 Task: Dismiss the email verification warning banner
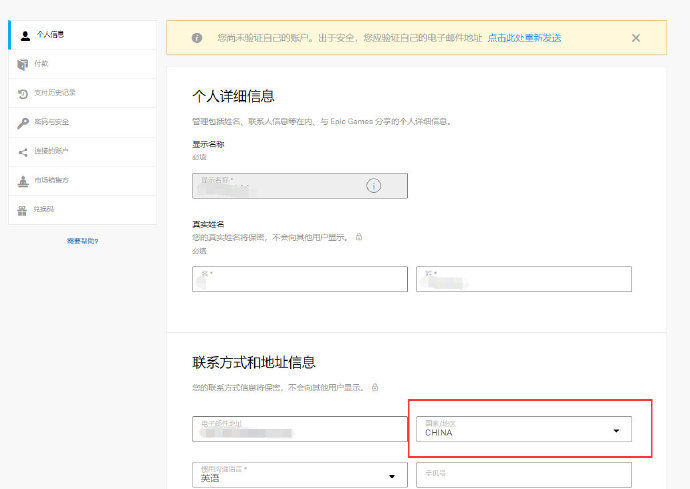(x=636, y=38)
